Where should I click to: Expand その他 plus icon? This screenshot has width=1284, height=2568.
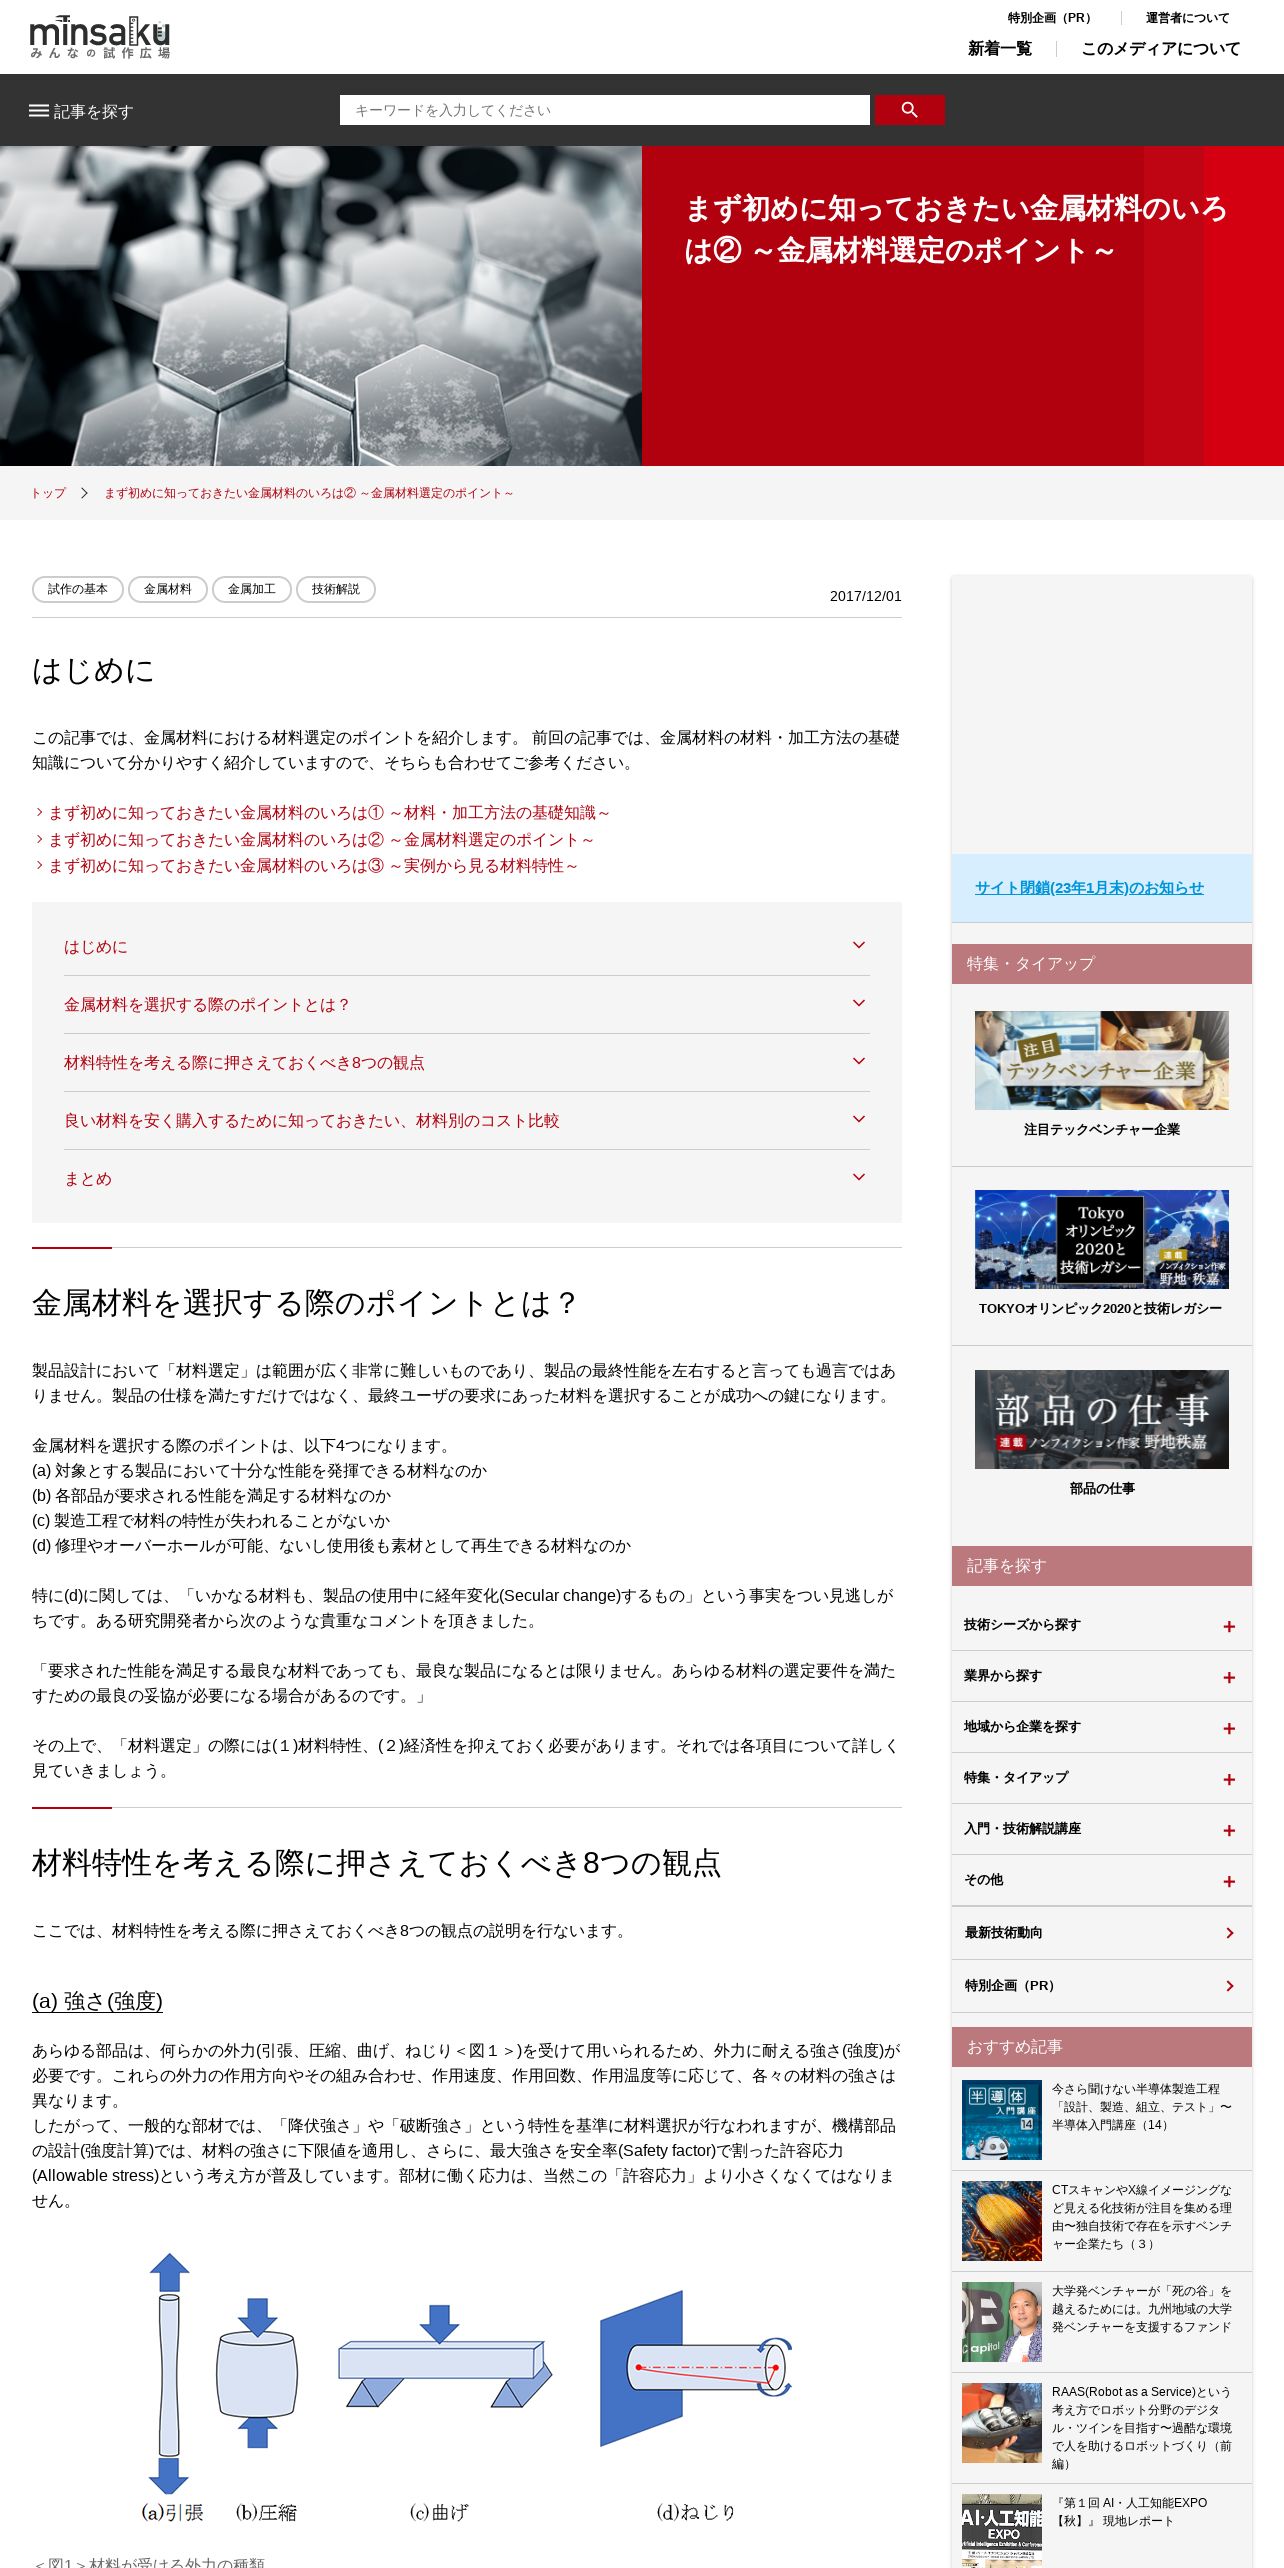[x=1229, y=1882]
